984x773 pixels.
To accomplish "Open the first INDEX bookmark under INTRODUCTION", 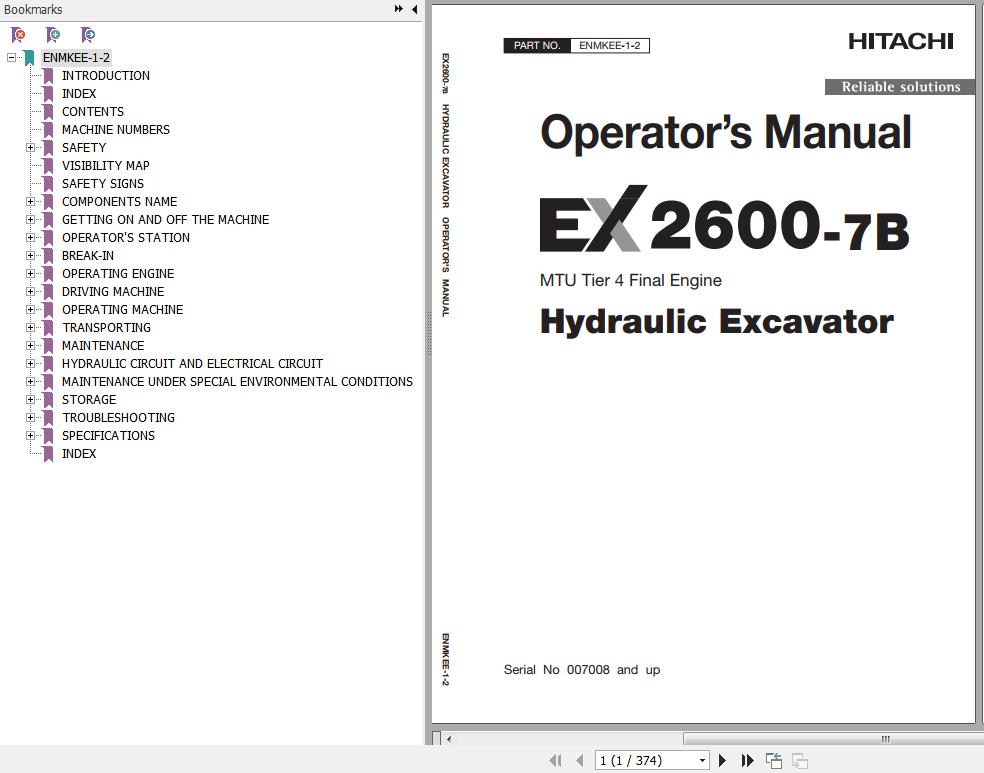I will [79, 93].
